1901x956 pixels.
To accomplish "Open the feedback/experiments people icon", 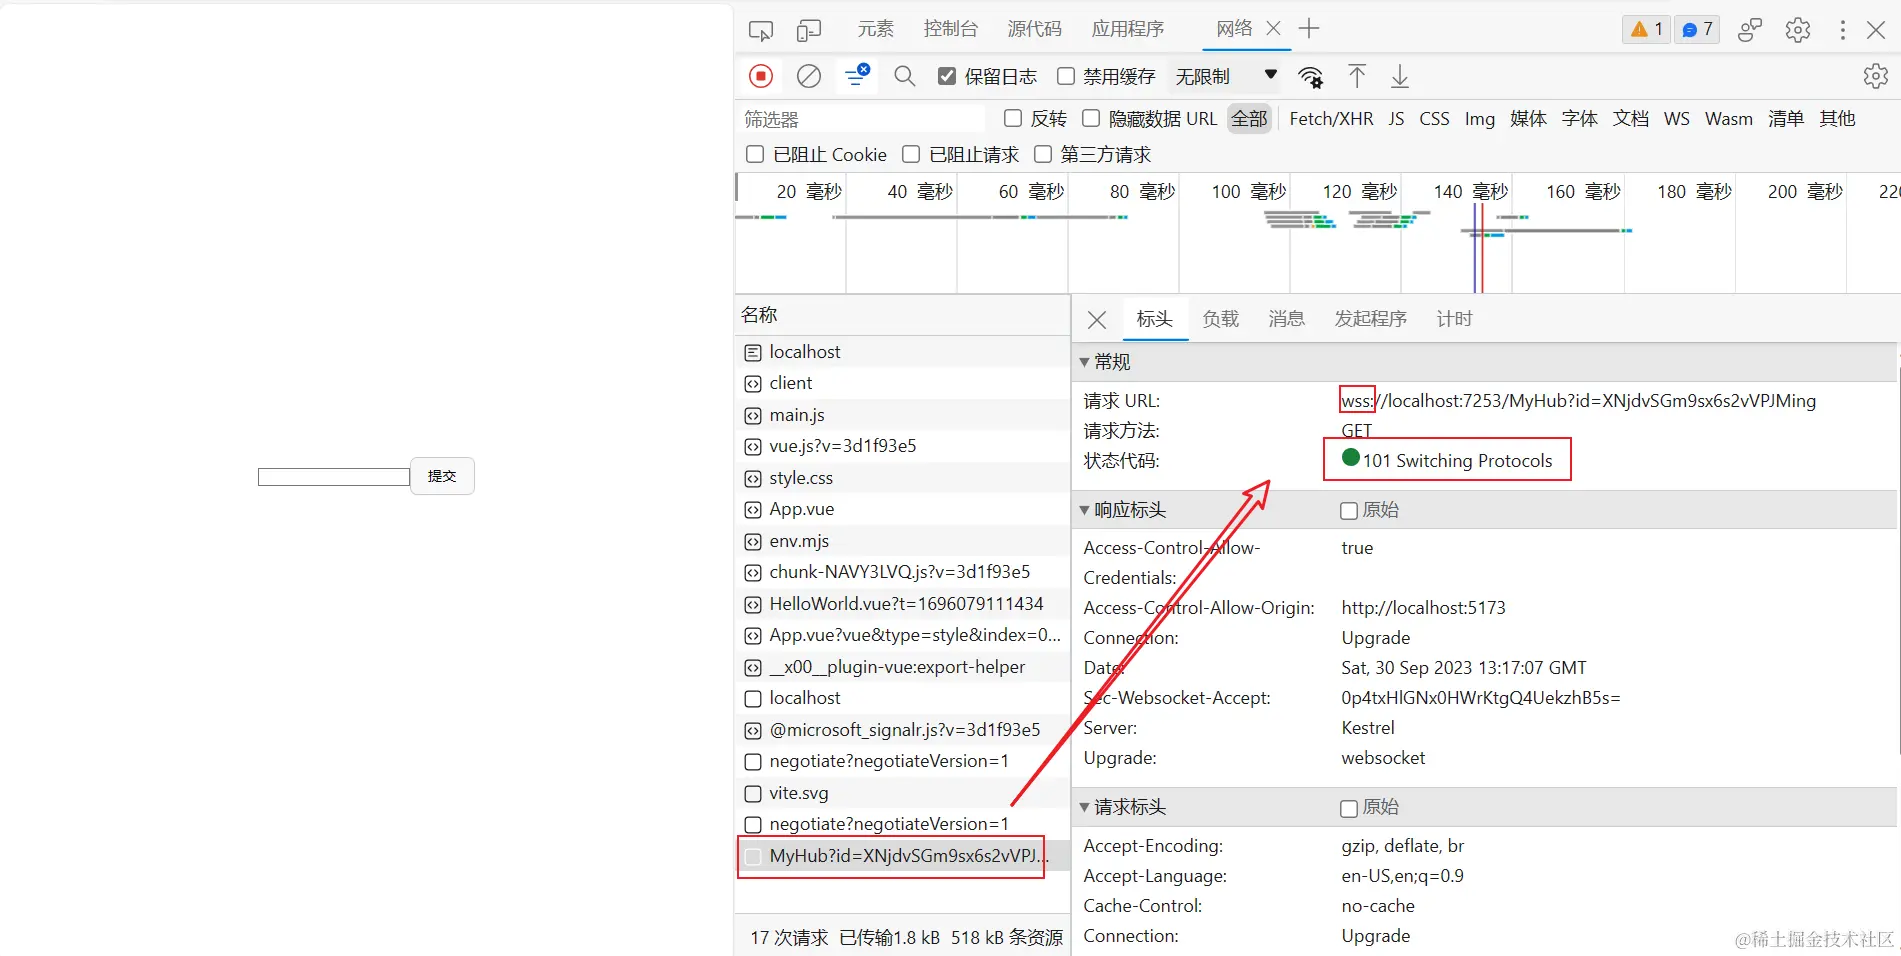I will tap(1750, 30).
